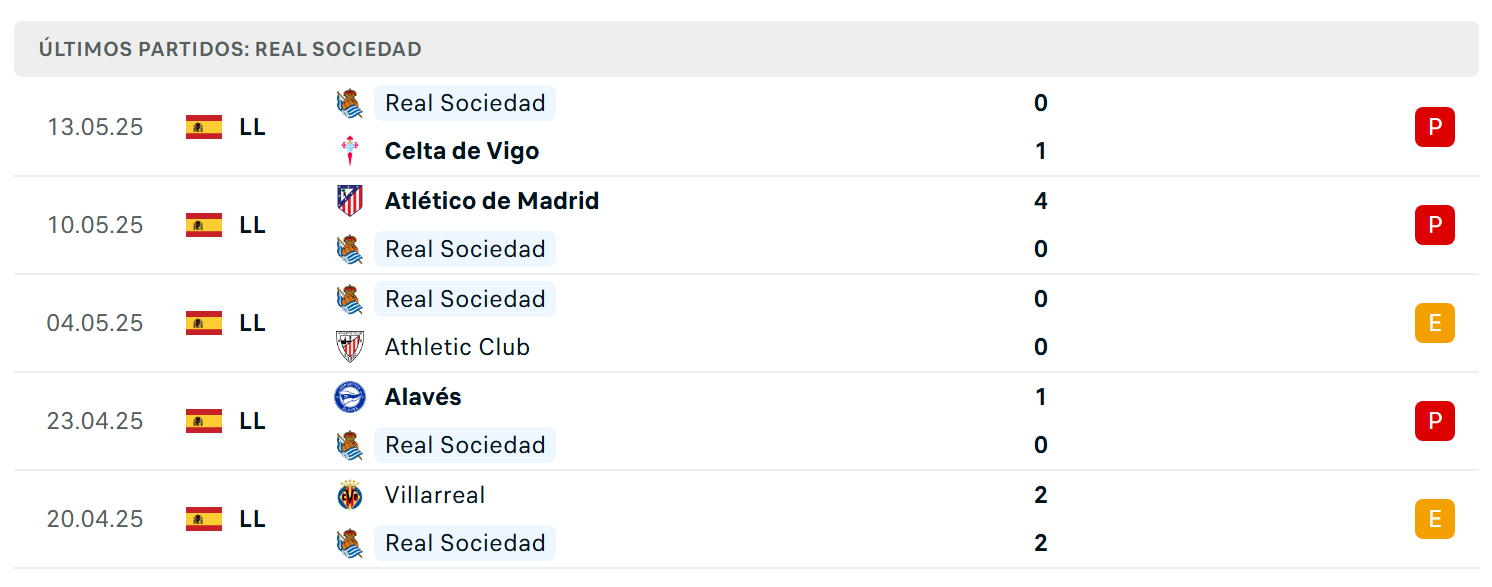Click Real Sociedad crest in 13.05.25 match

click(x=349, y=103)
